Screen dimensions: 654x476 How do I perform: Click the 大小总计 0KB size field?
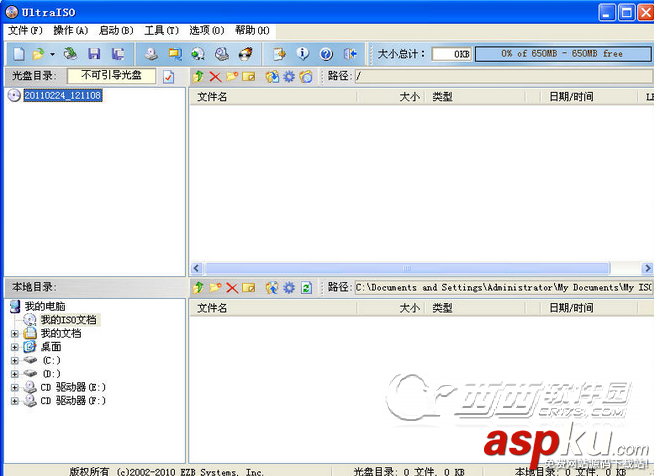pos(452,54)
